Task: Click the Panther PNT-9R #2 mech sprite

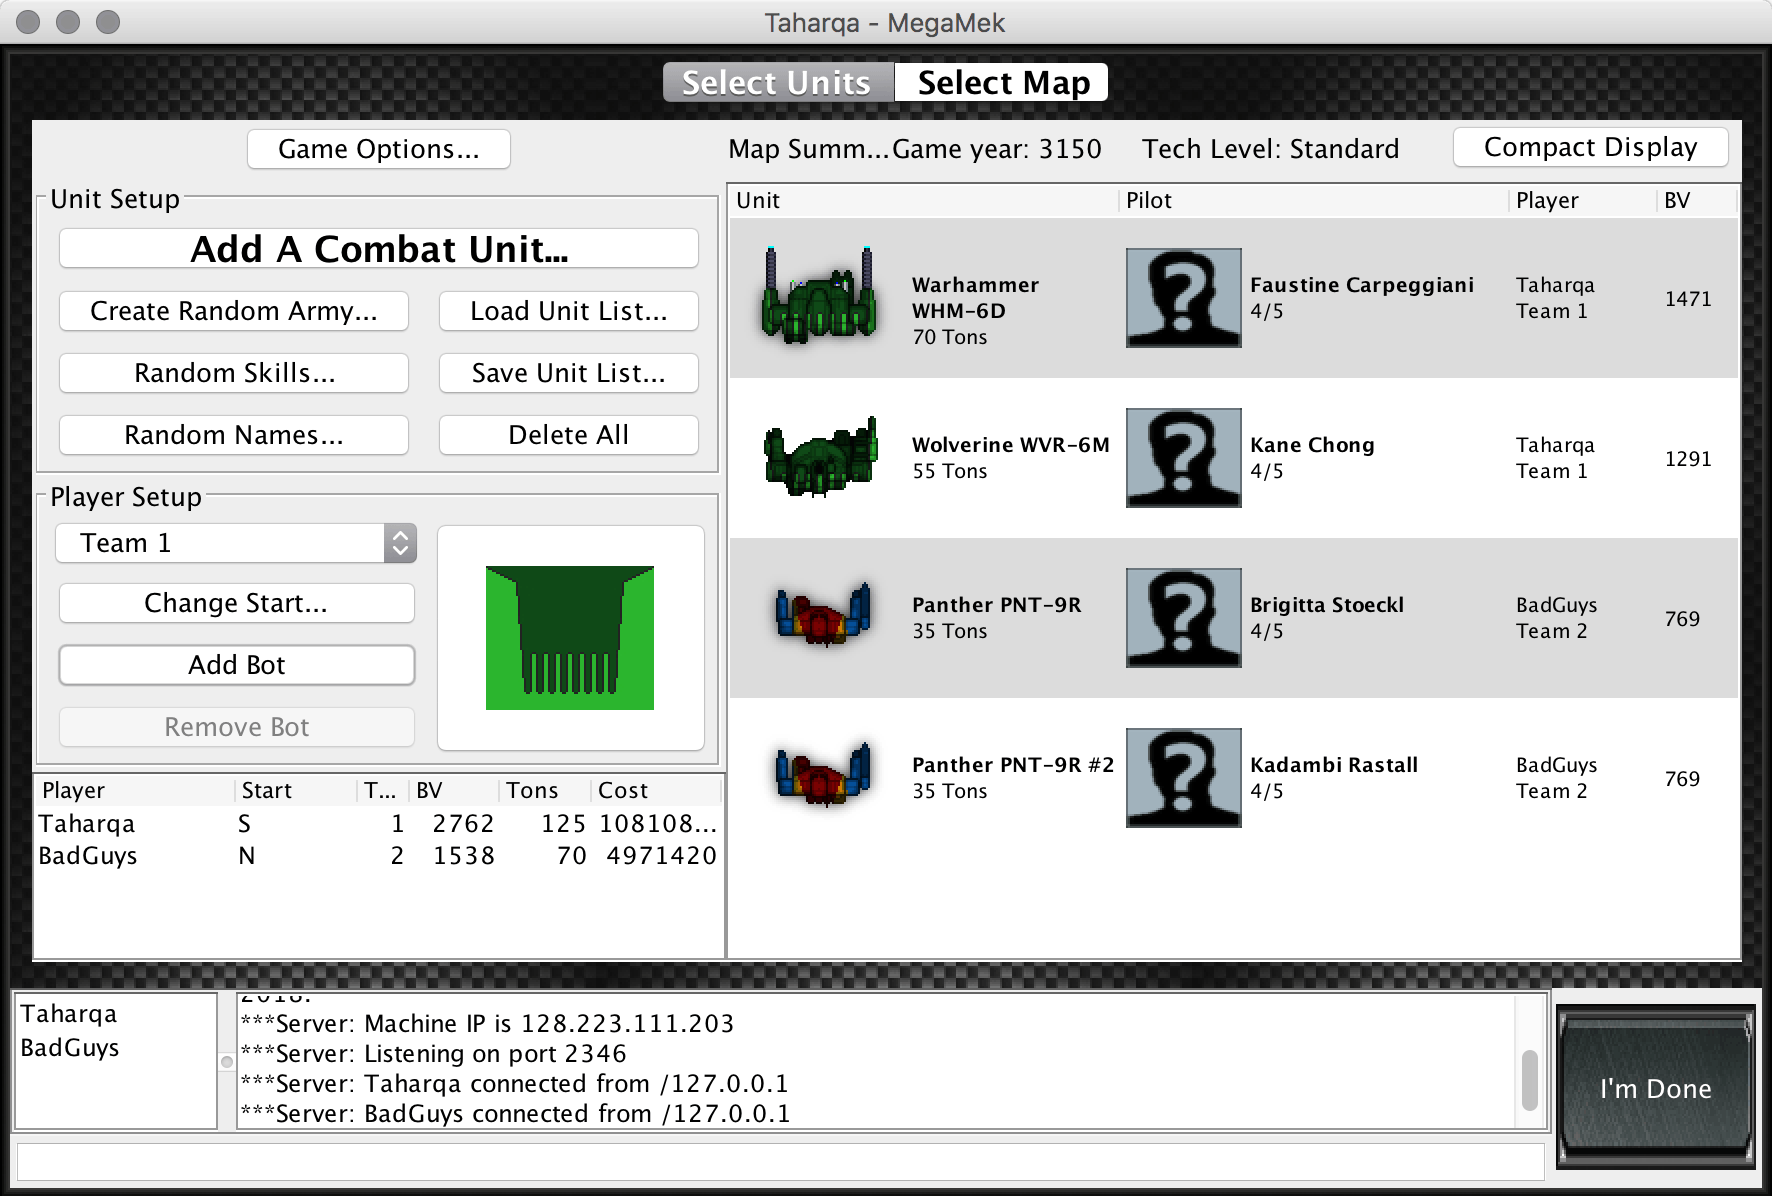Action: 822,775
